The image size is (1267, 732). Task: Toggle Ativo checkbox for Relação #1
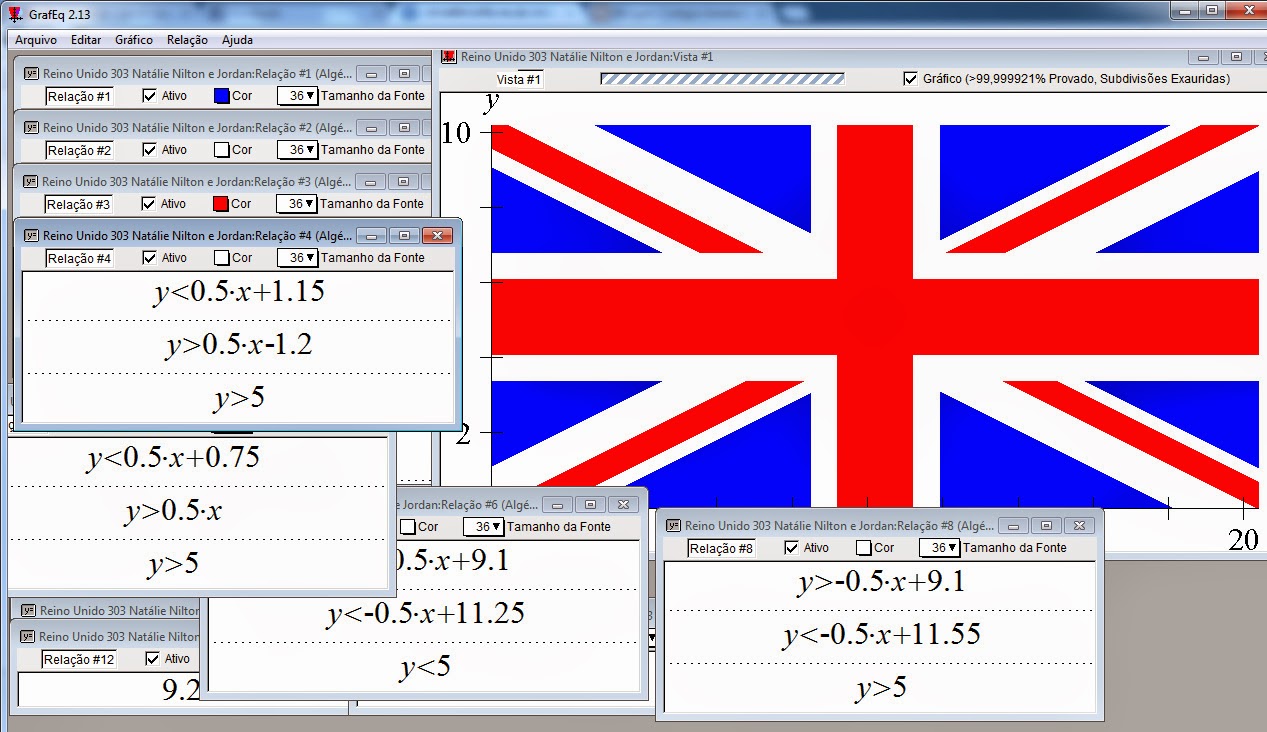(150, 96)
